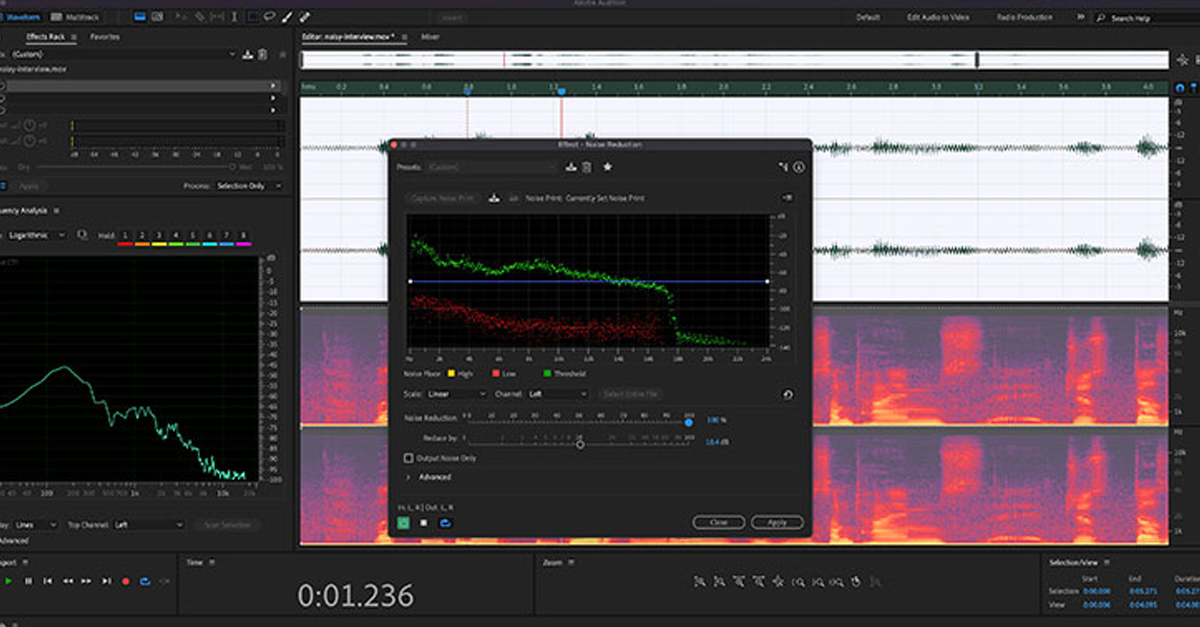Click the Noise Reduction percentage slider handle
The height and width of the screenshot is (627, 1200).
tap(689, 422)
